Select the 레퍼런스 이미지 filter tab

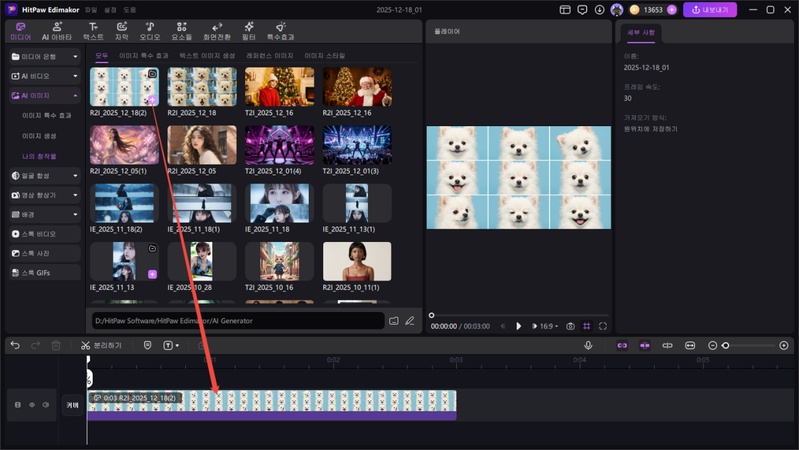click(270, 56)
